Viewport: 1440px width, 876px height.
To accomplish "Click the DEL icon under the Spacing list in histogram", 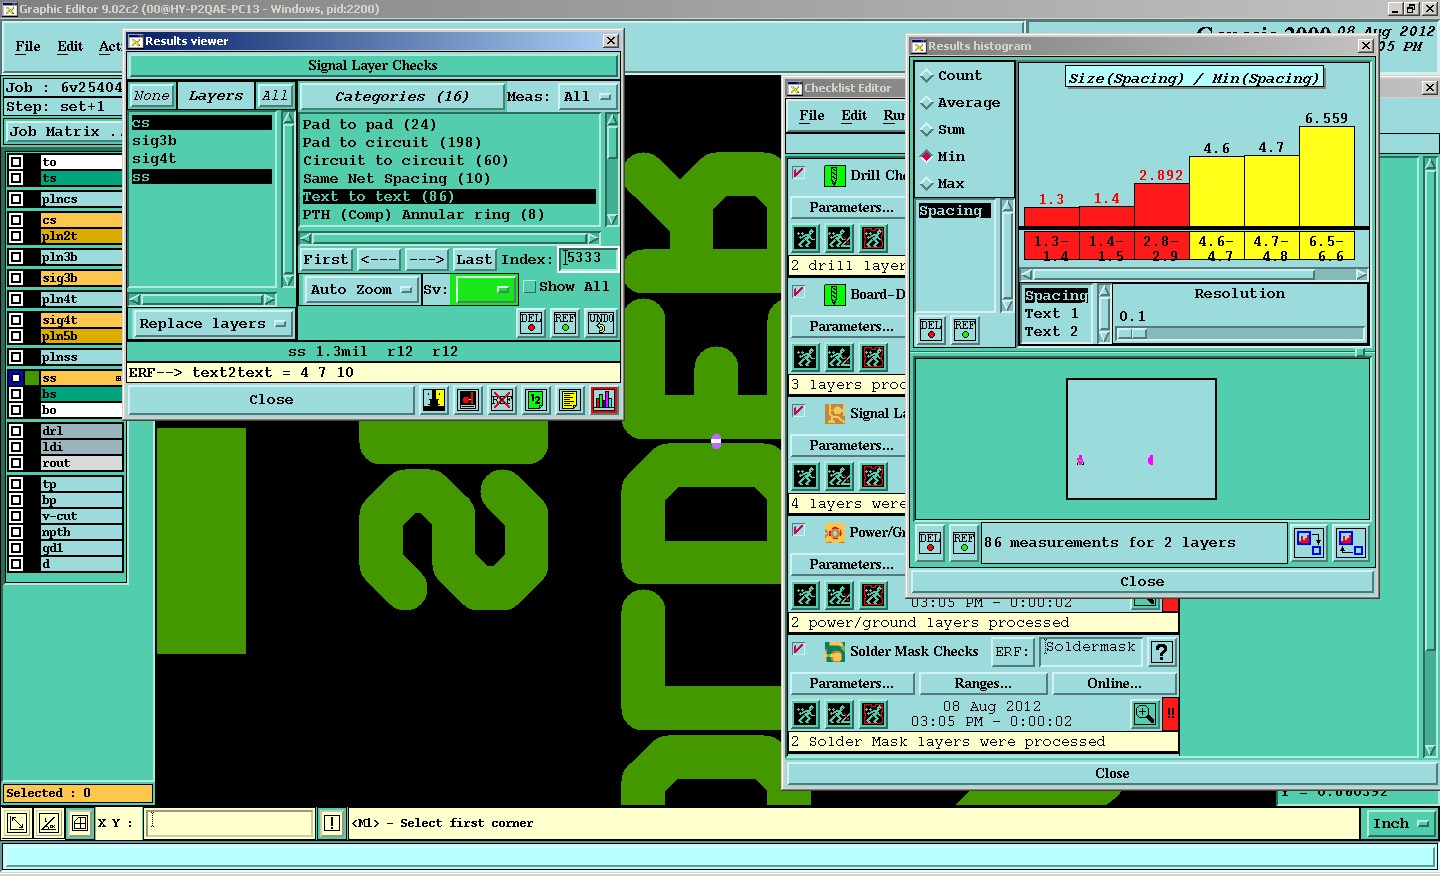I will (931, 329).
